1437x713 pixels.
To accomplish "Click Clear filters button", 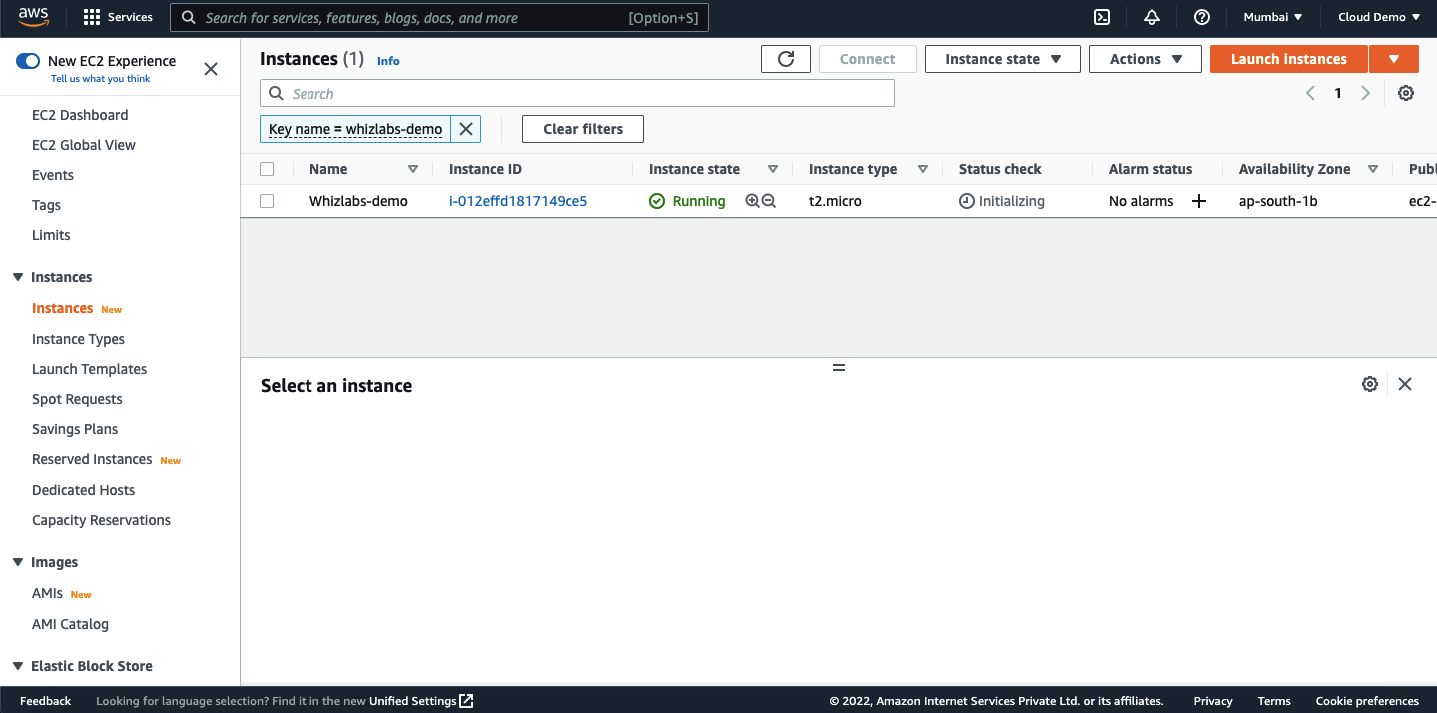I will (583, 129).
